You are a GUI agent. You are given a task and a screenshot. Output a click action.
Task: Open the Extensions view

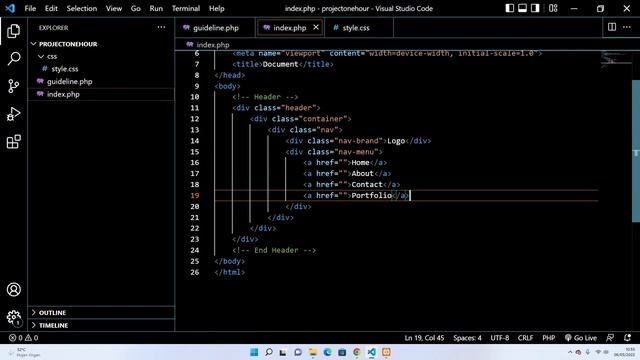(x=13, y=142)
